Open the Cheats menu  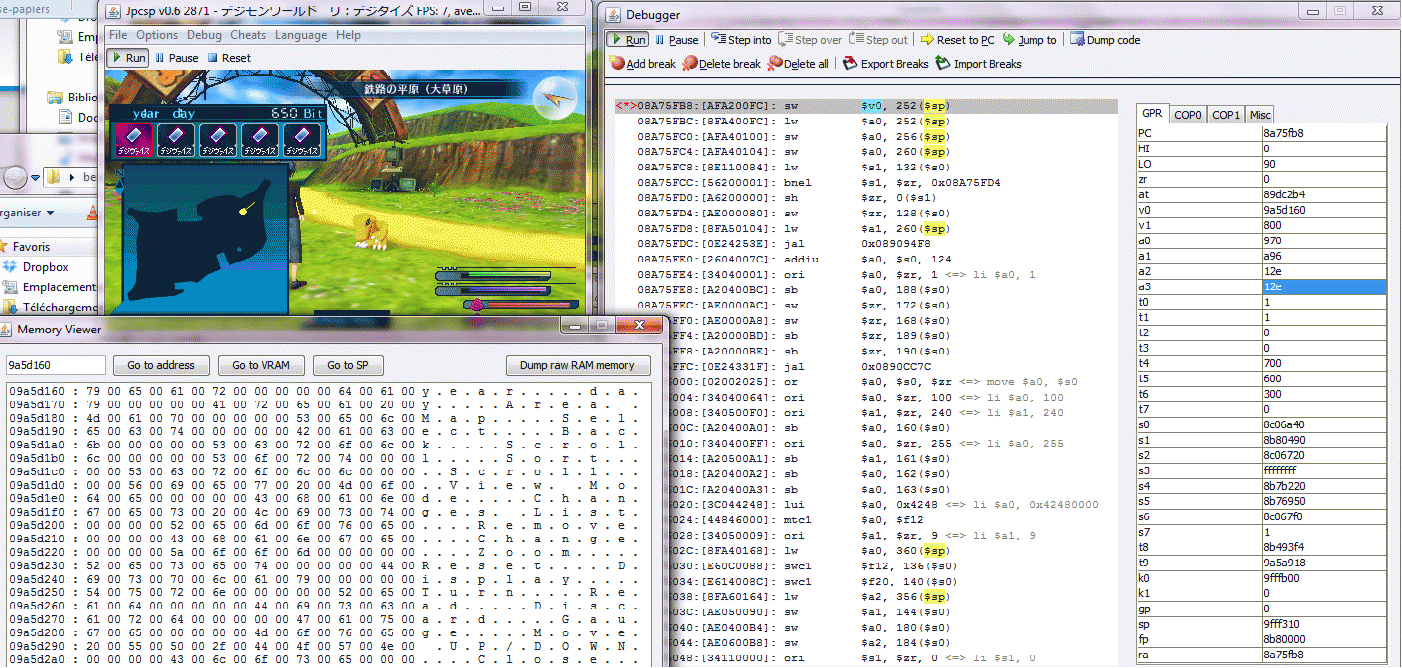click(x=248, y=35)
